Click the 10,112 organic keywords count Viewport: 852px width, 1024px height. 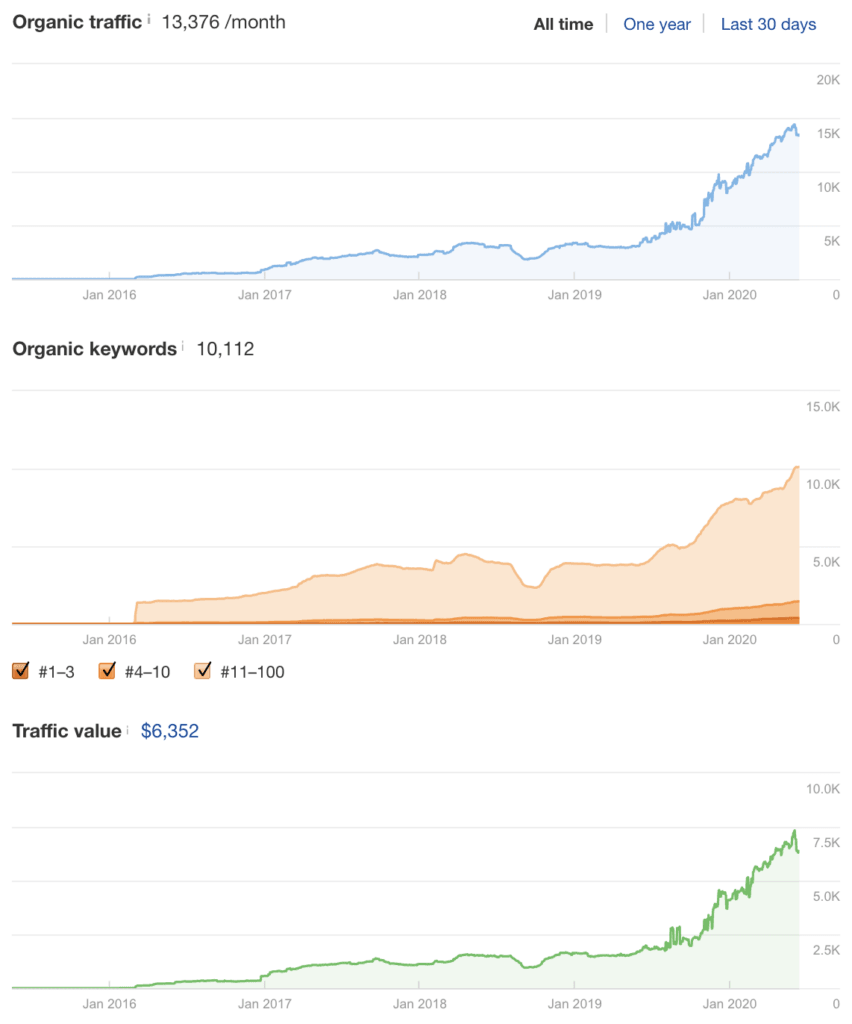[x=225, y=349]
